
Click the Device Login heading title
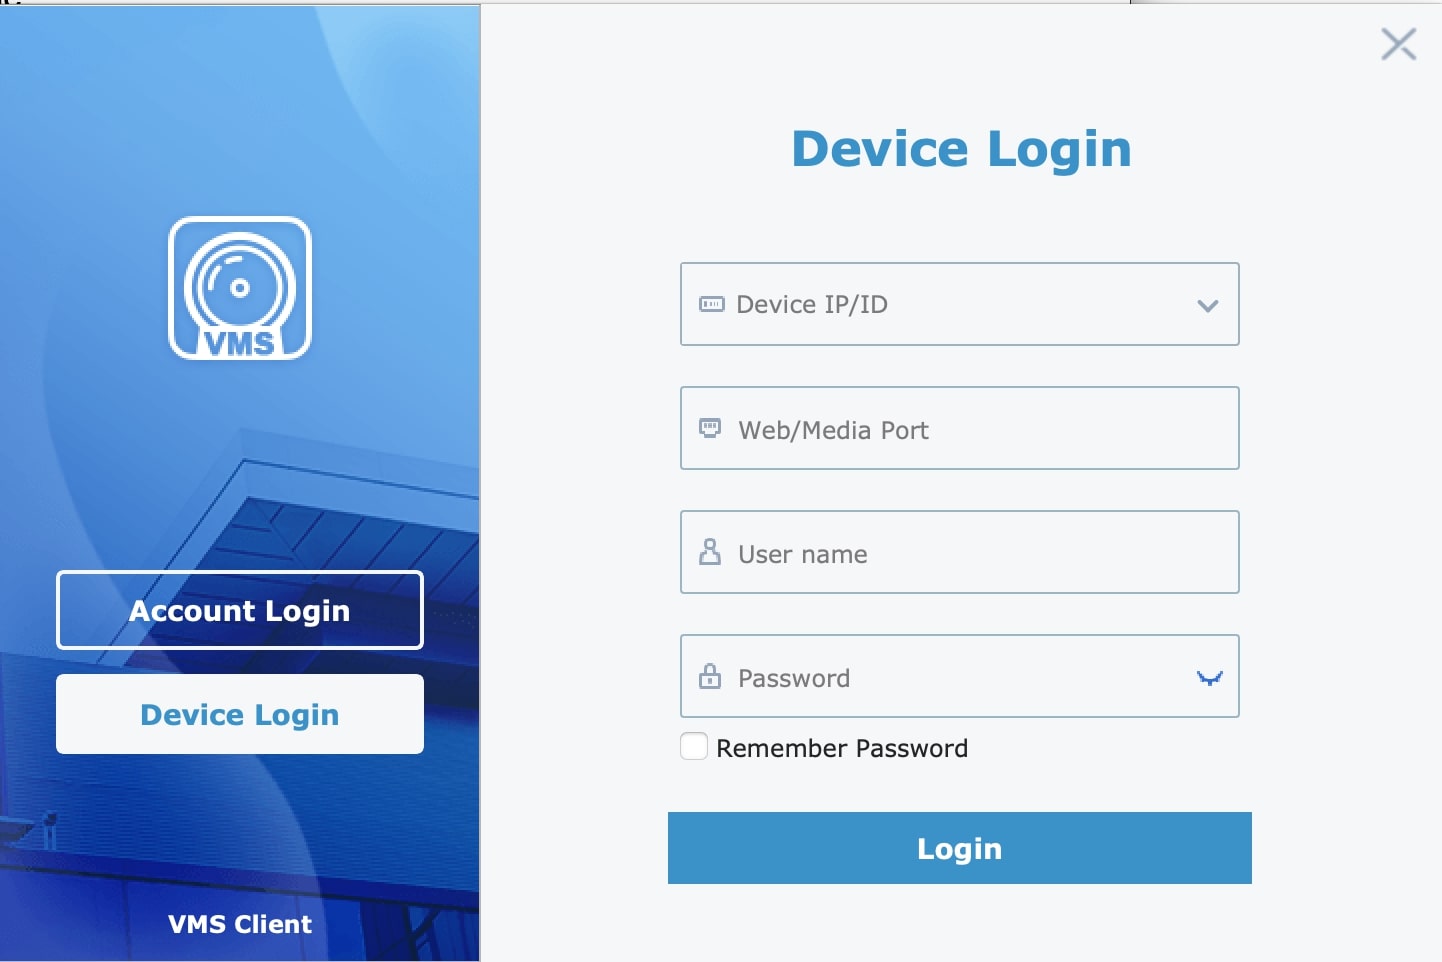pyautogui.click(x=961, y=149)
